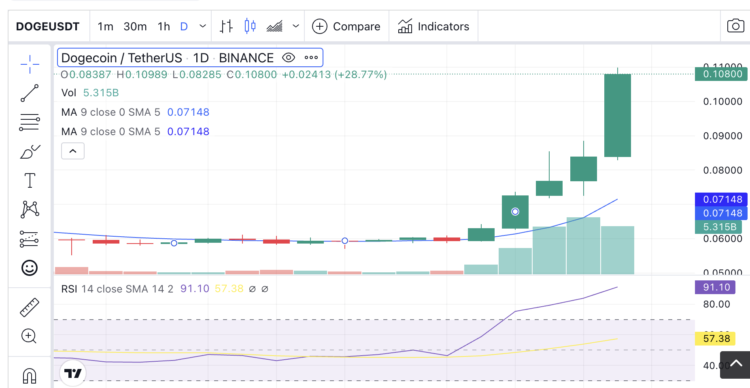
Task: Toggle the magnet snap mode
Action: 30,375
